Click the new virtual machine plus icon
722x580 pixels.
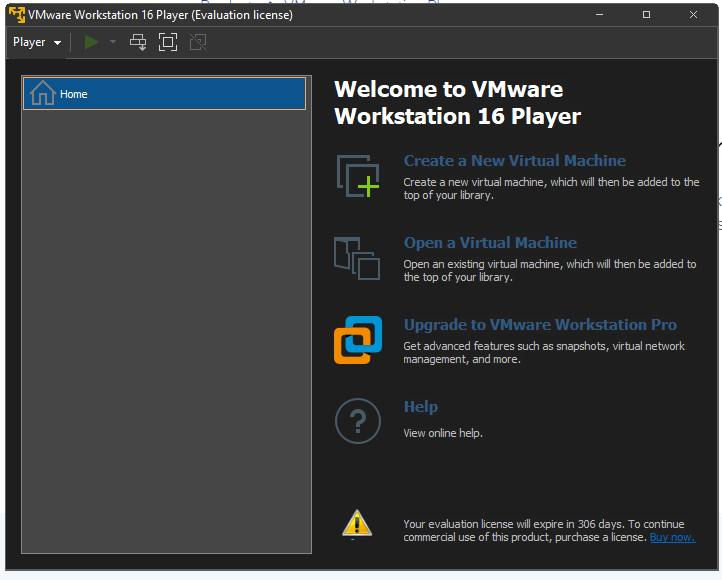click(x=358, y=176)
